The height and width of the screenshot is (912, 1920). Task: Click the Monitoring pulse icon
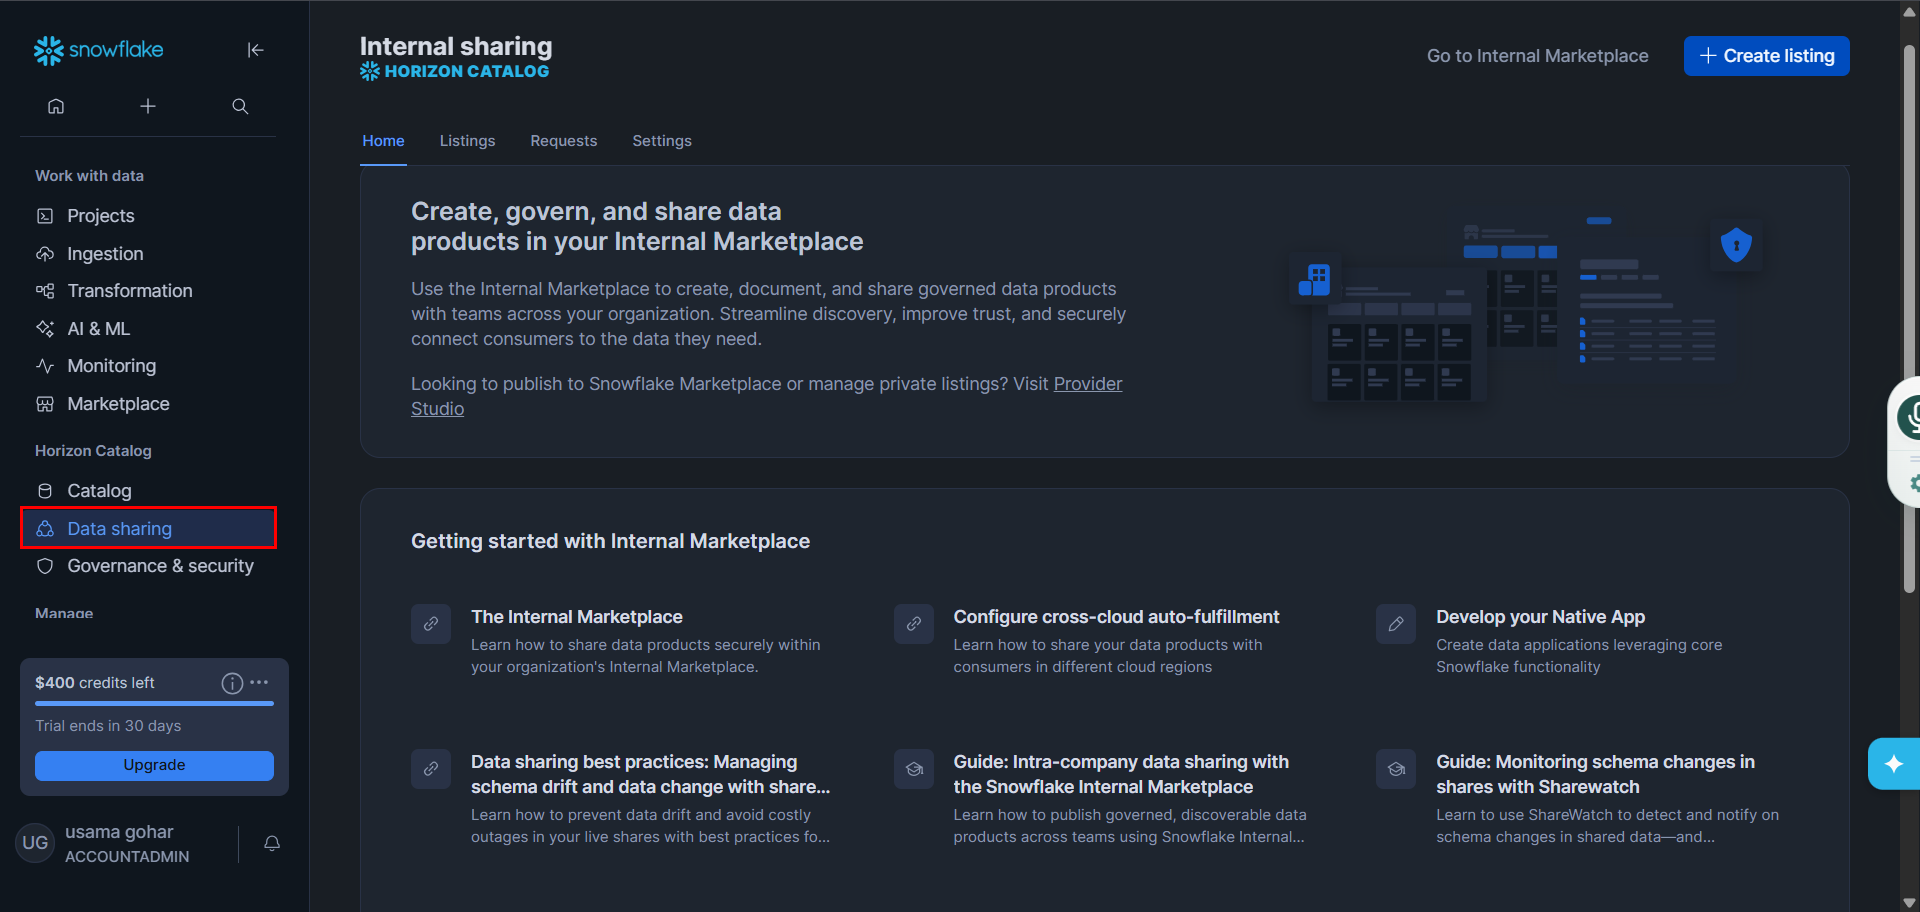(x=45, y=366)
